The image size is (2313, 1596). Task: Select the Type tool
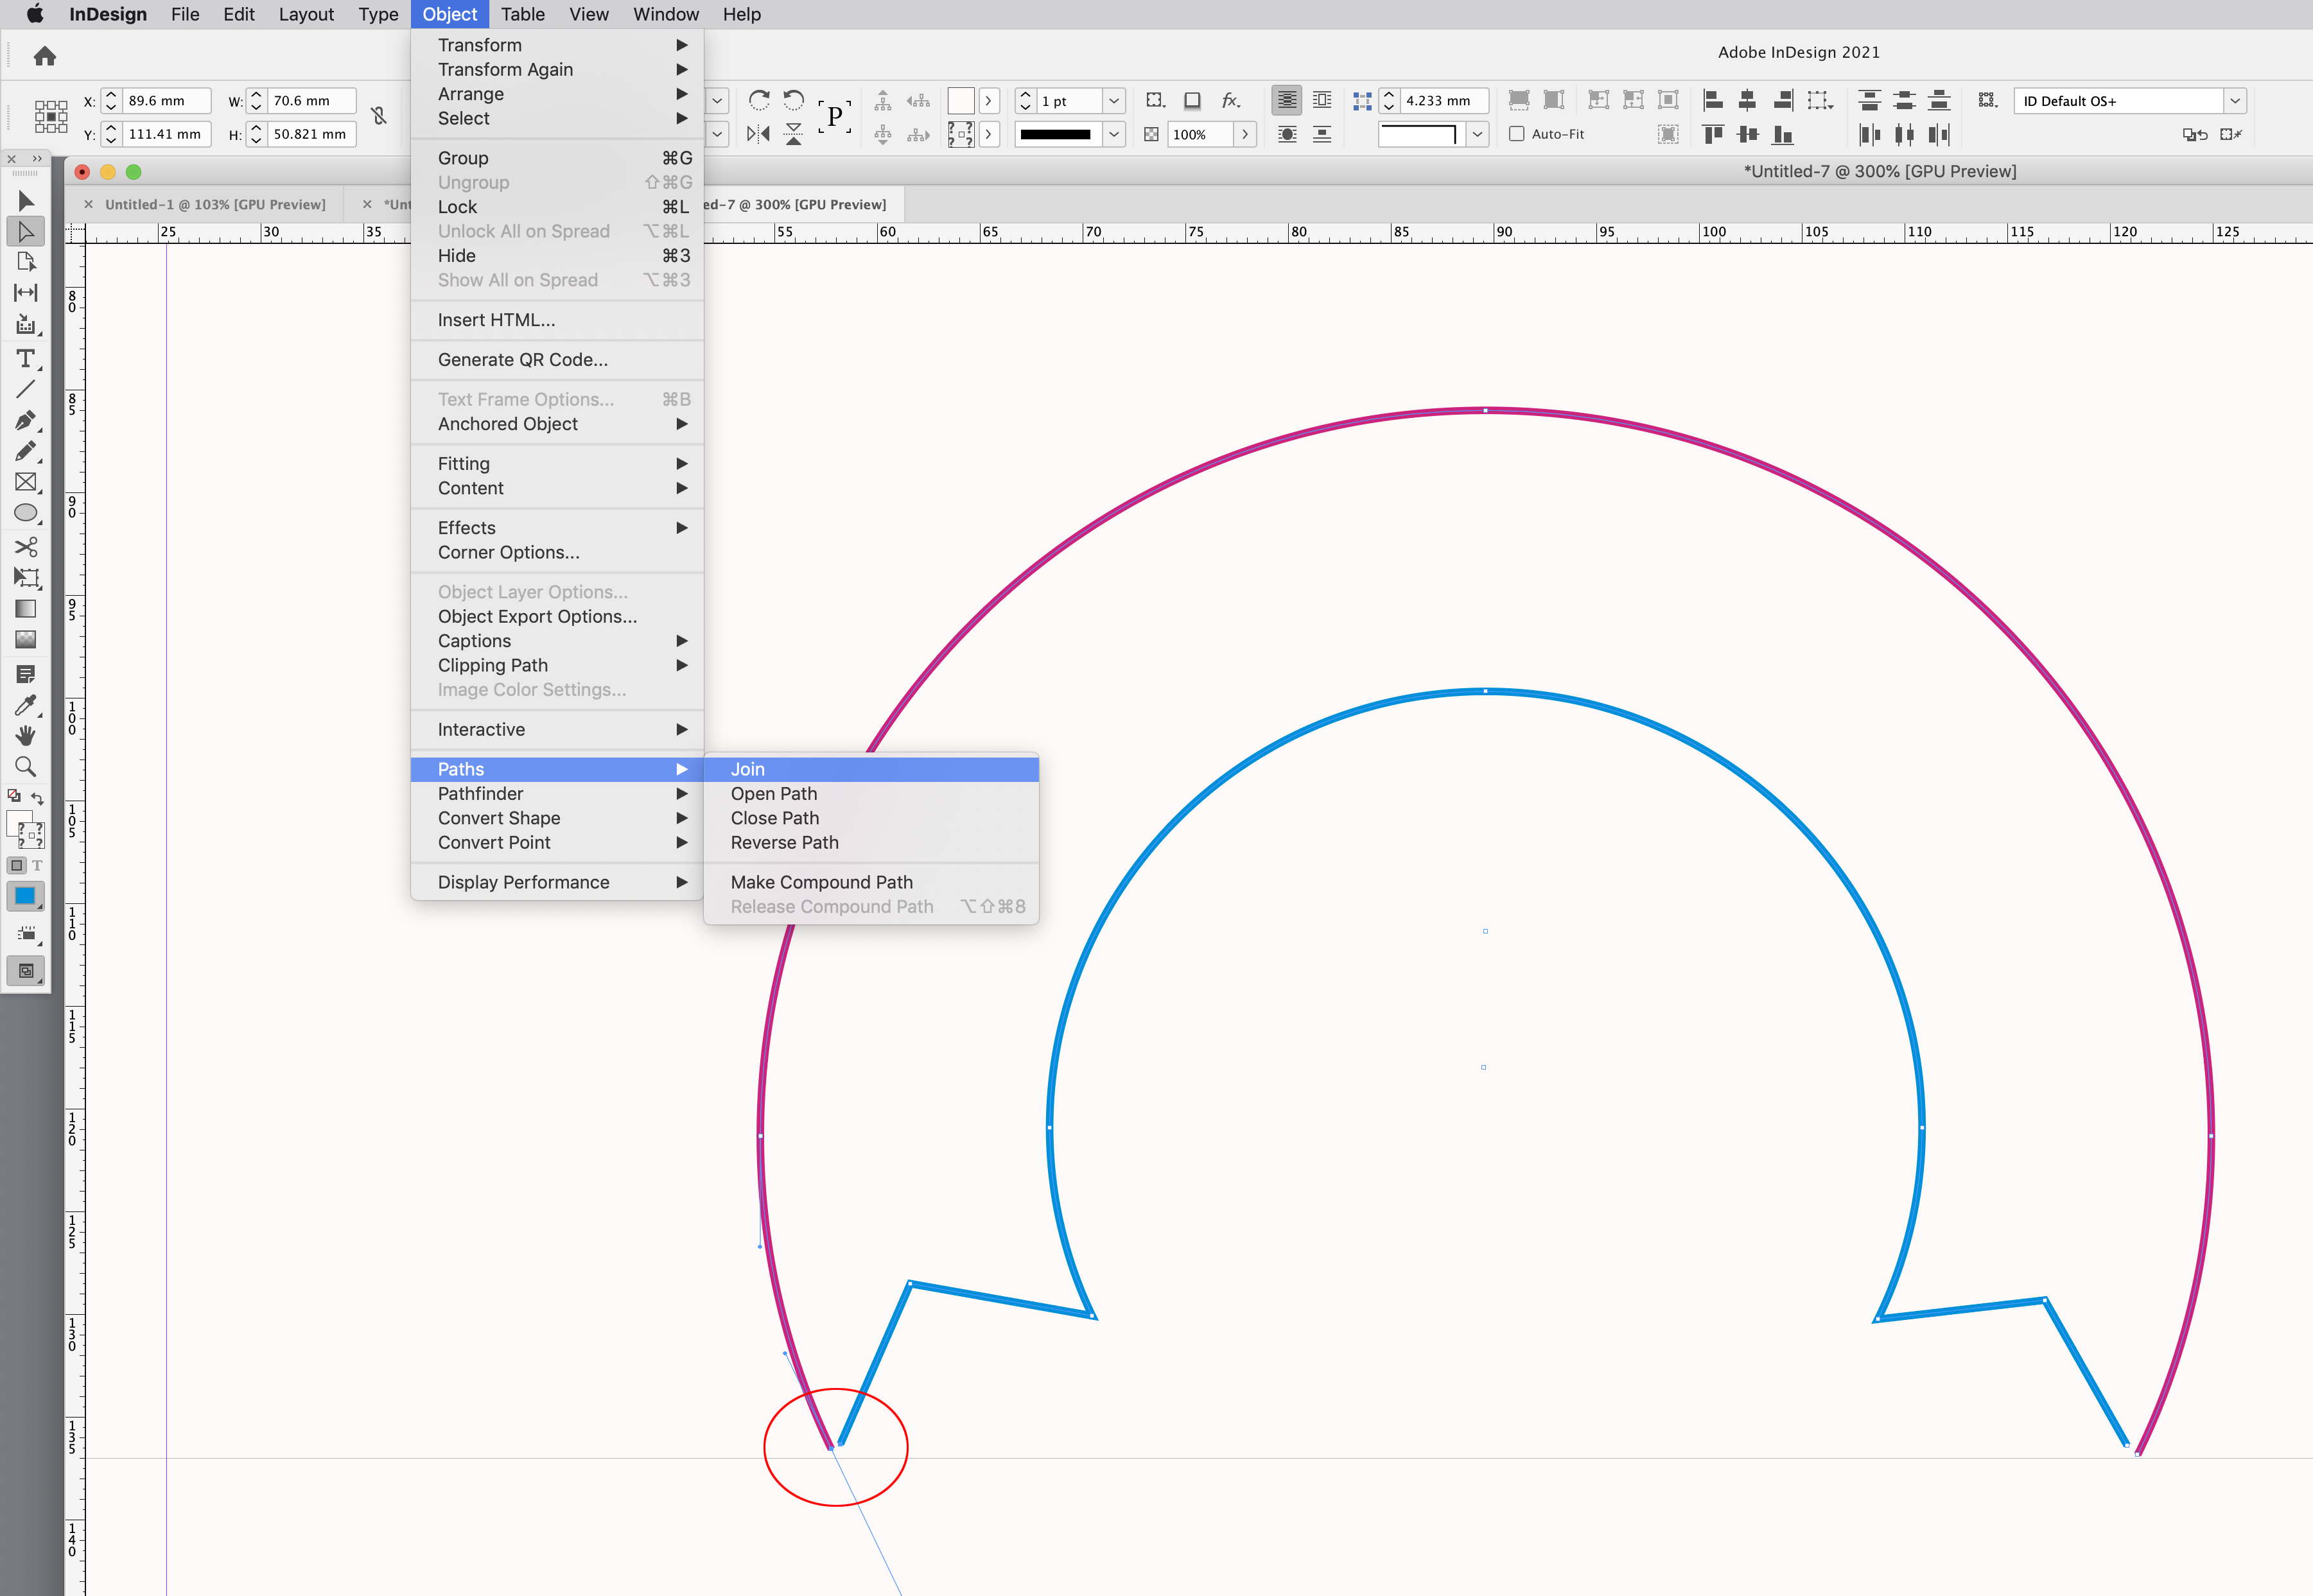click(x=25, y=359)
